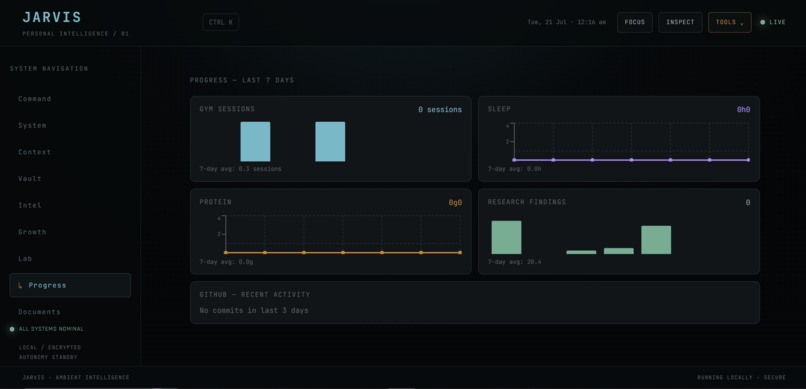Click '7-day avg: 20.4' text
The width and height of the screenshot is (806, 389).
(x=514, y=262)
